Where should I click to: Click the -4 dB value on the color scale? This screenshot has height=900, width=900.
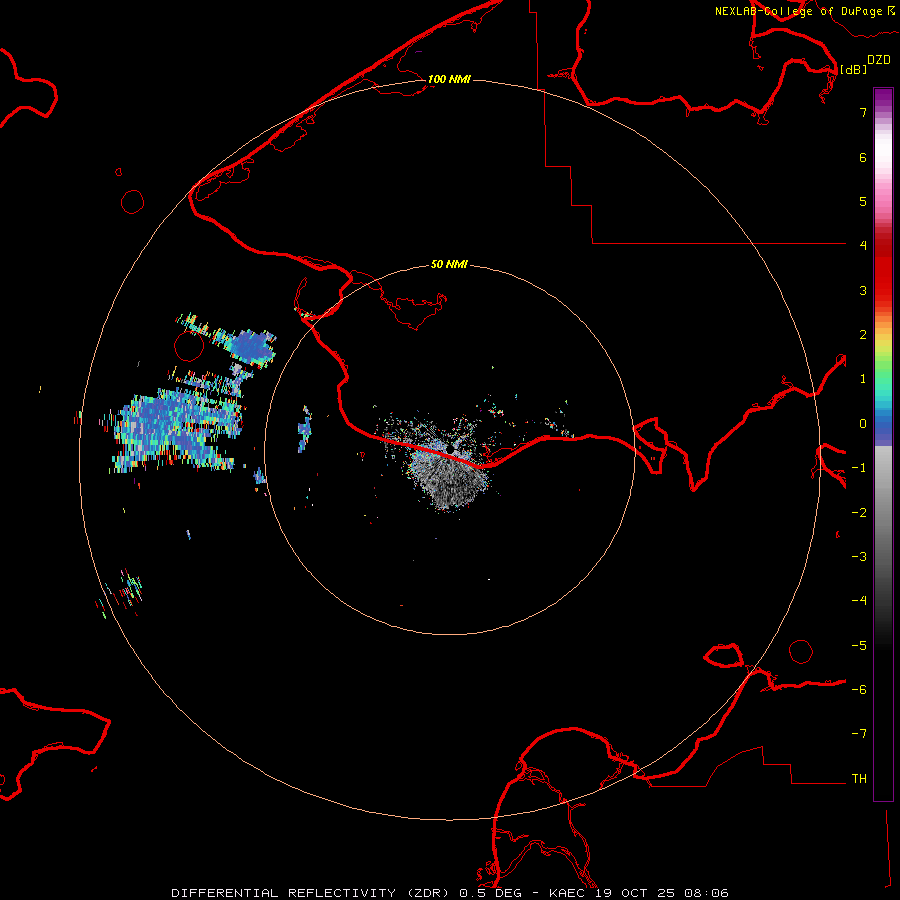859,601
